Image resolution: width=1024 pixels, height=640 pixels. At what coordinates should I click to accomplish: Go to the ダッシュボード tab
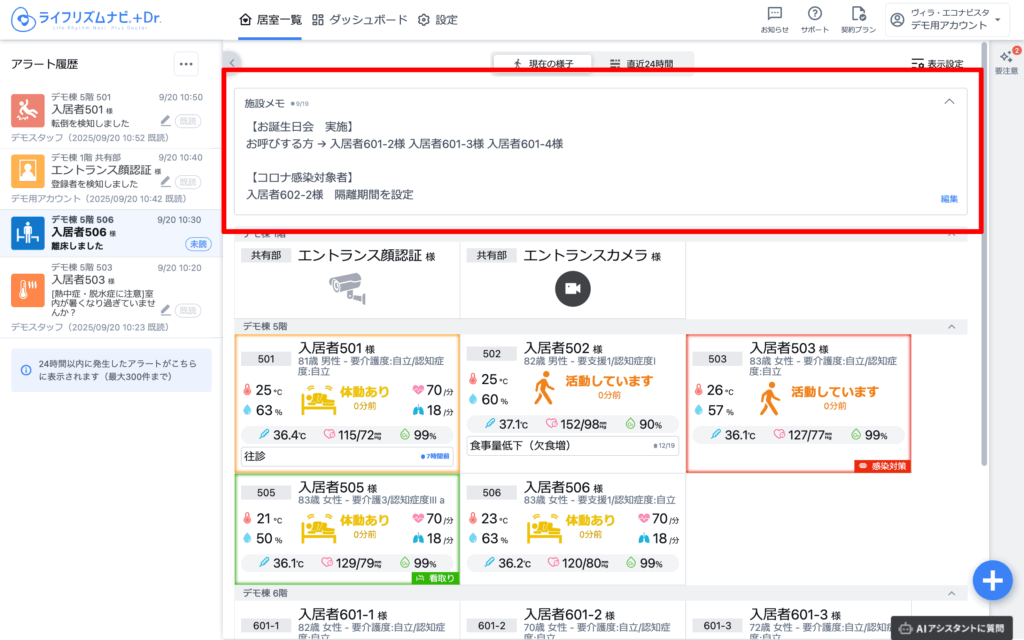pyautogui.click(x=360, y=20)
